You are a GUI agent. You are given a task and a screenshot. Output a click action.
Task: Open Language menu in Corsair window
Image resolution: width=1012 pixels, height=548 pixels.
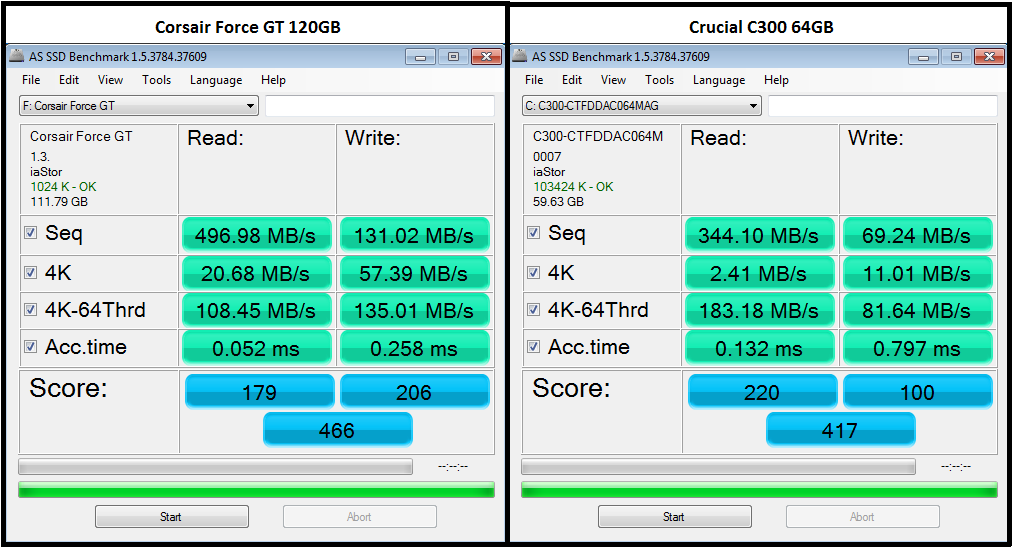[216, 80]
